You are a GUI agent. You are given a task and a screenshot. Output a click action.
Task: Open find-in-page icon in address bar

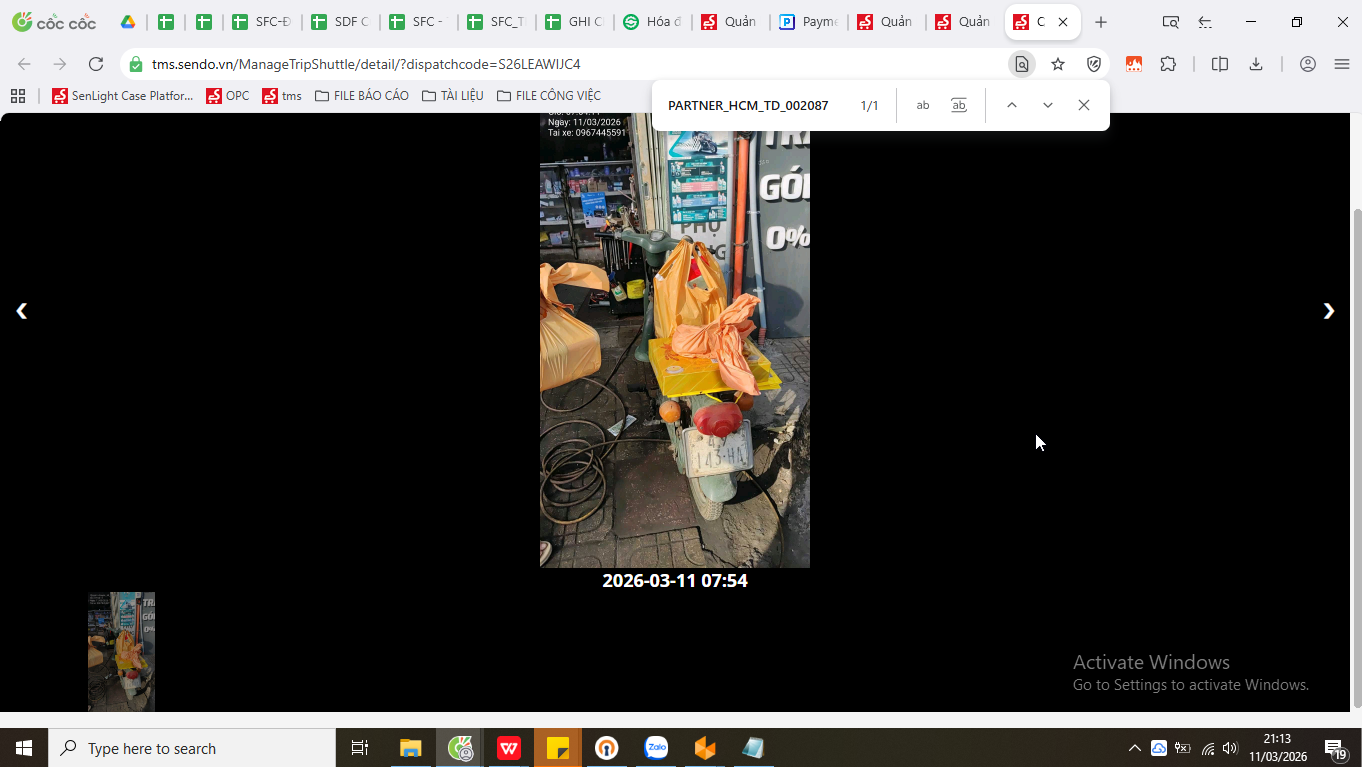click(1021, 64)
